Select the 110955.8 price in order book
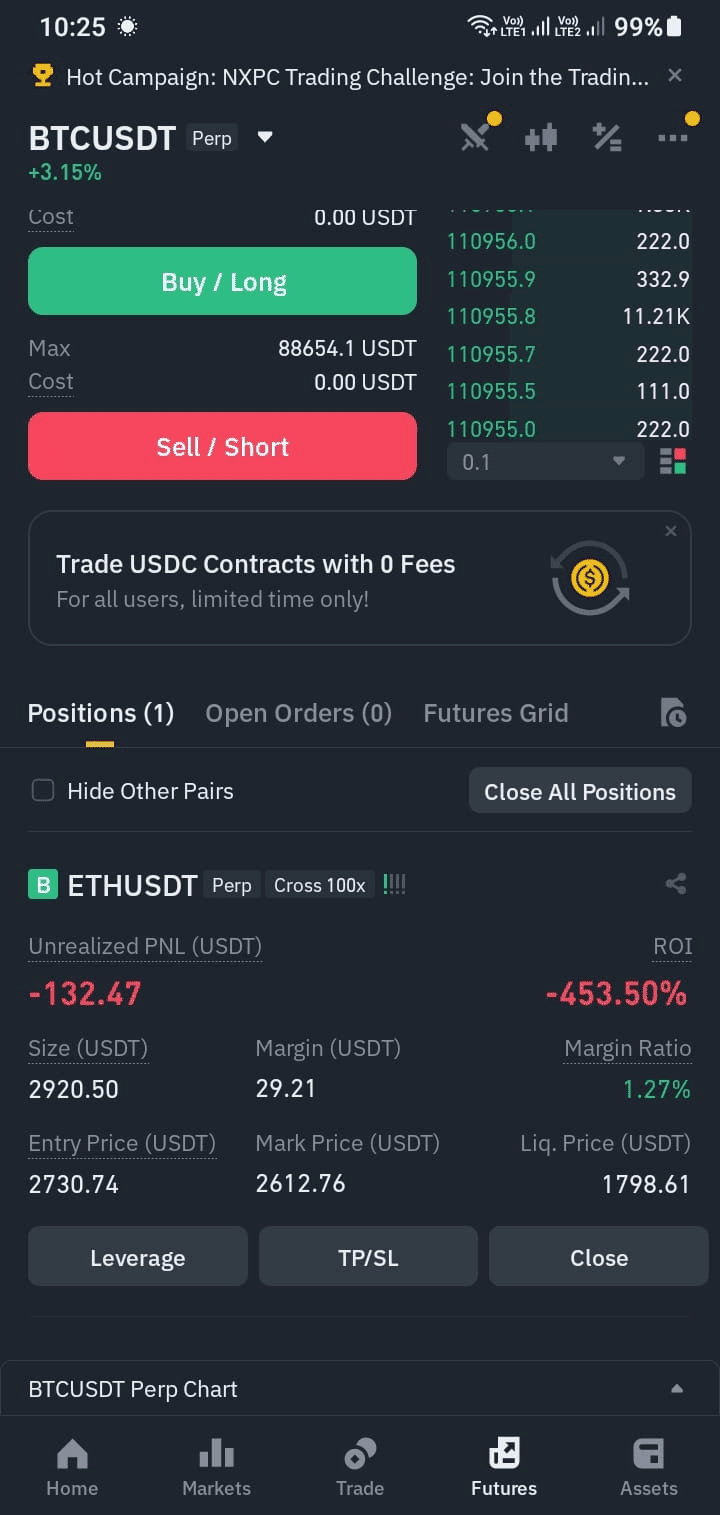 (491, 316)
